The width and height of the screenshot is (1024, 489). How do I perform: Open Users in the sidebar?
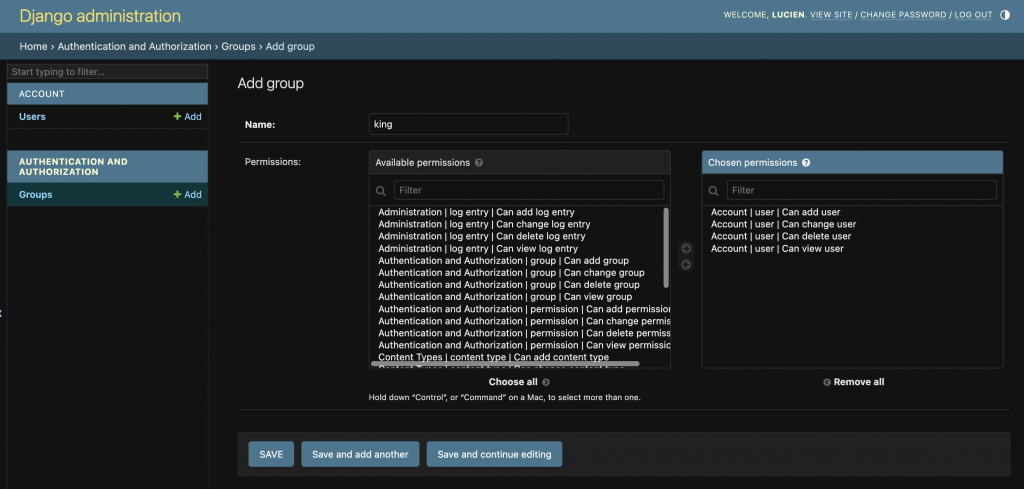coord(33,116)
